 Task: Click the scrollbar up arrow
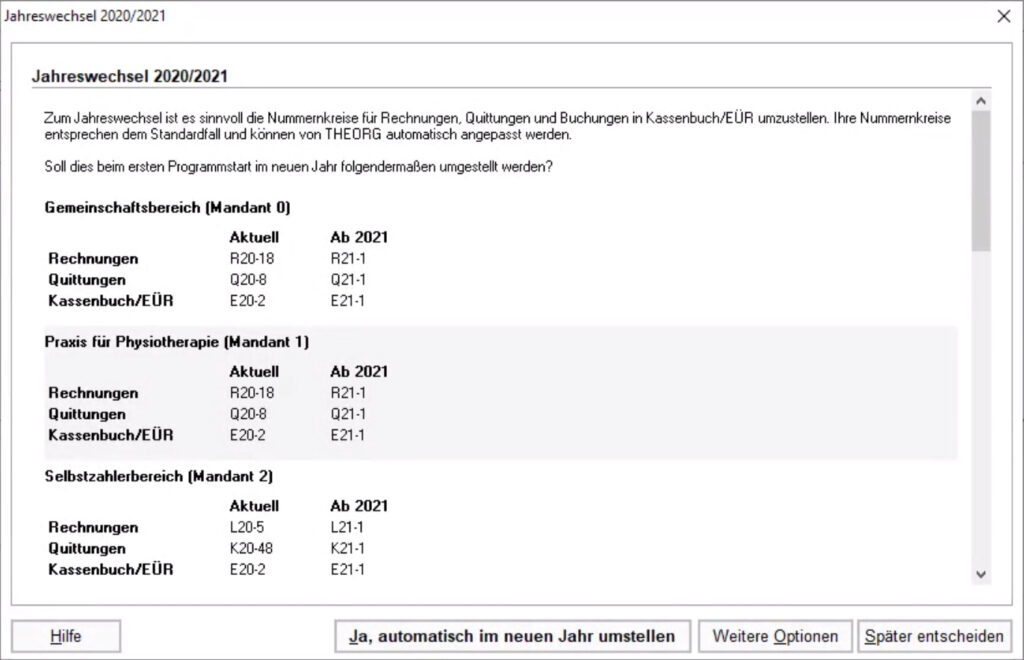click(980, 100)
